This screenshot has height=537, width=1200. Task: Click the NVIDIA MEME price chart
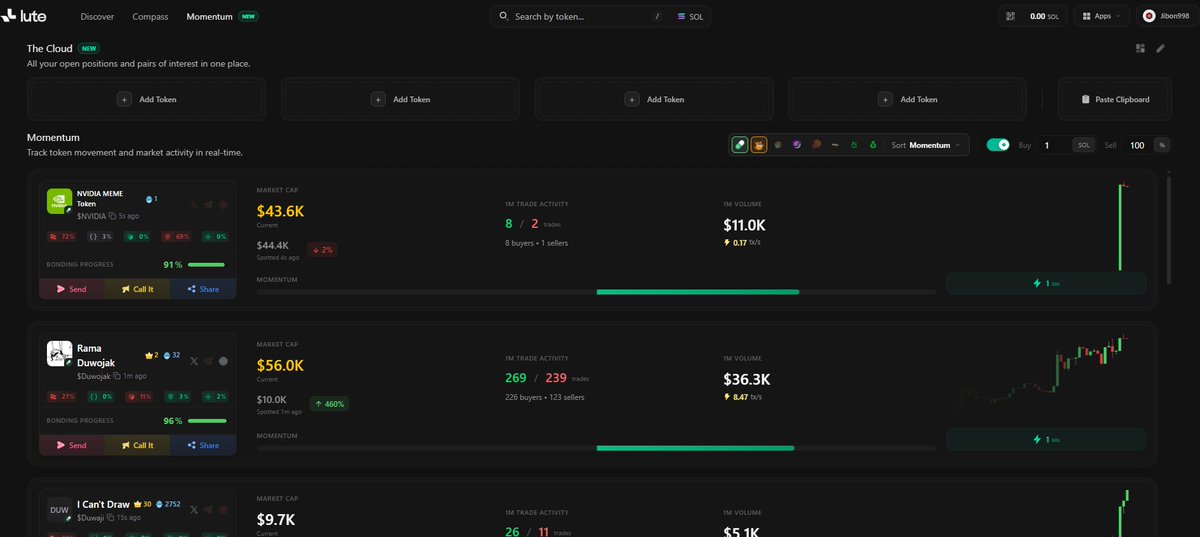click(1046, 226)
